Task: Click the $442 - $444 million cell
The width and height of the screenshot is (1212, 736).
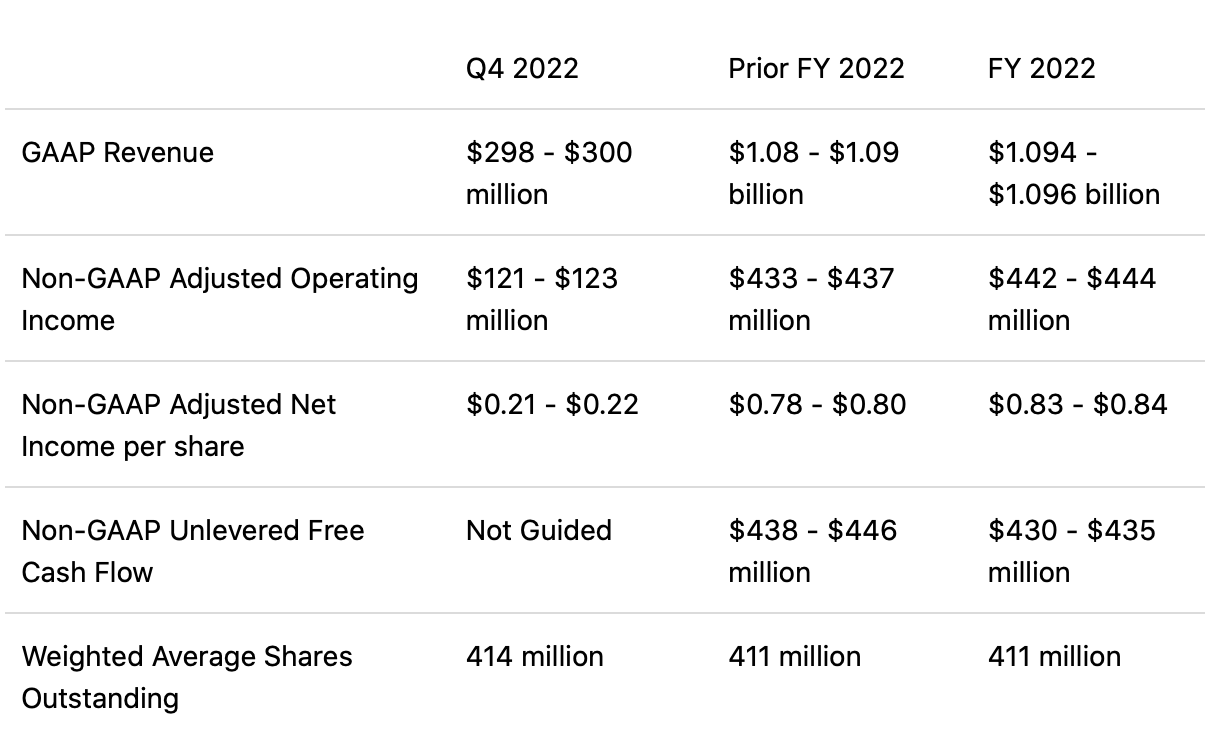Action: click(1071, 299)
